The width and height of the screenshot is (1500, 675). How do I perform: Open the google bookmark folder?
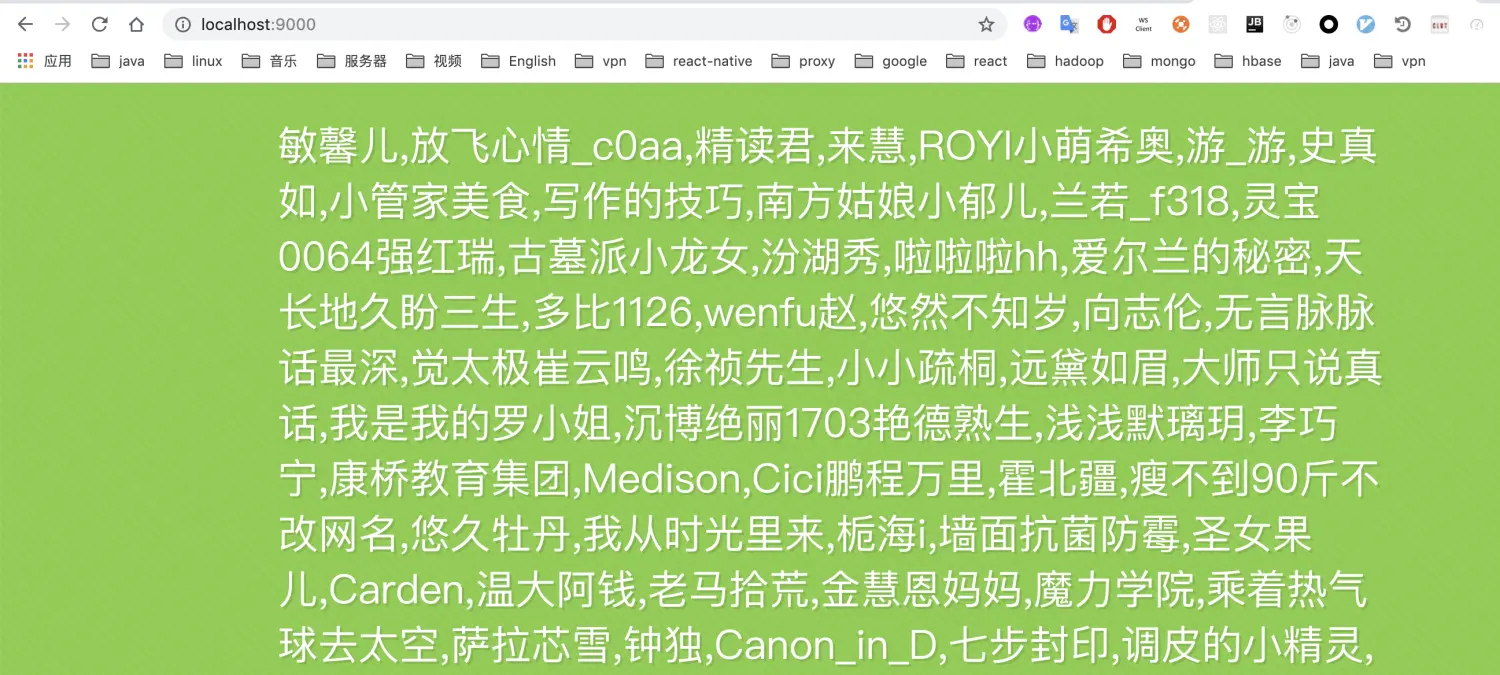[x=891, y=61]
